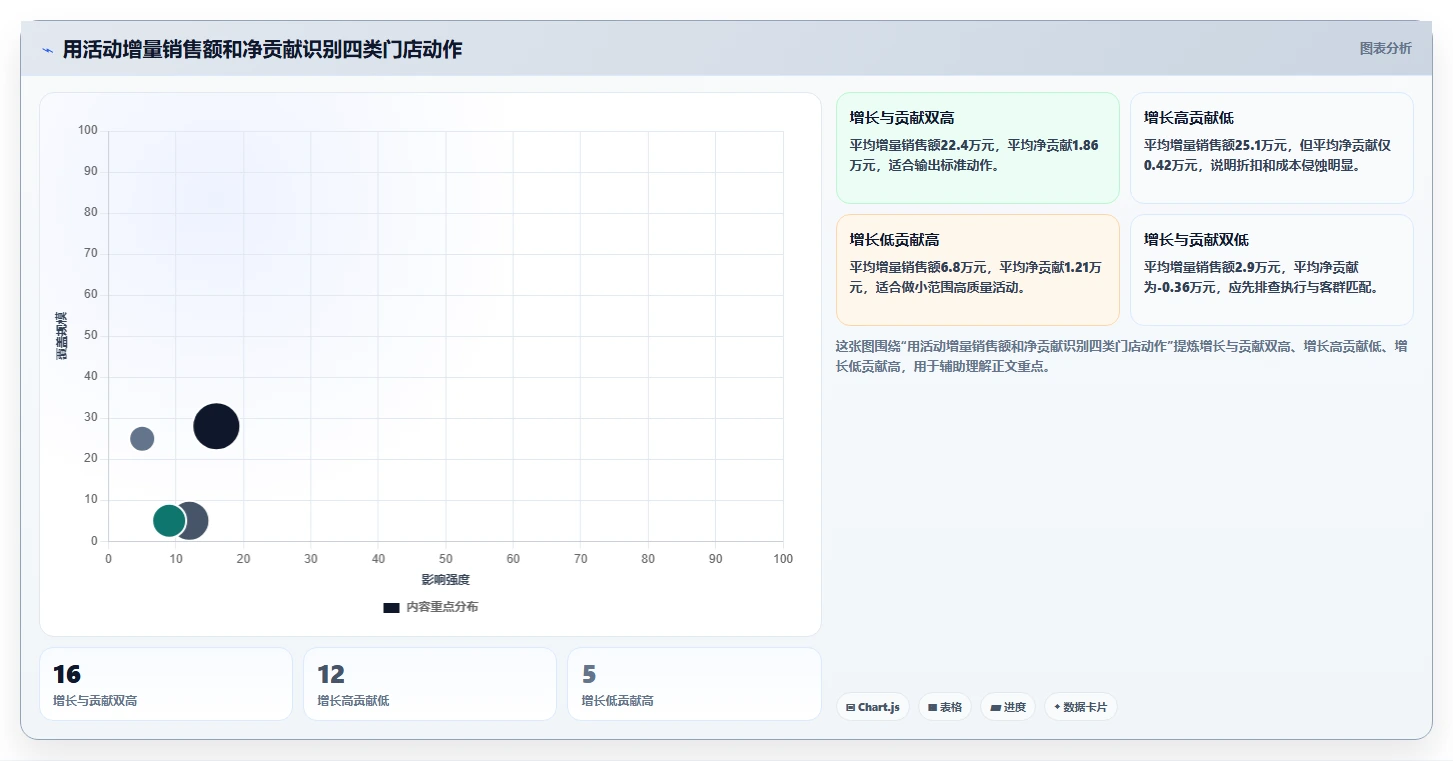This screenshot has width=1453, height=761.
Task: Click the icon in the 进度 chip
Action: click(995, 707)
